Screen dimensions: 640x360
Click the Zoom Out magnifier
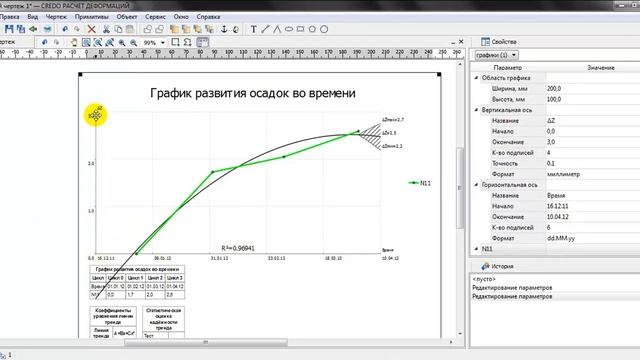pyautogui.click(x=133, y=42)
